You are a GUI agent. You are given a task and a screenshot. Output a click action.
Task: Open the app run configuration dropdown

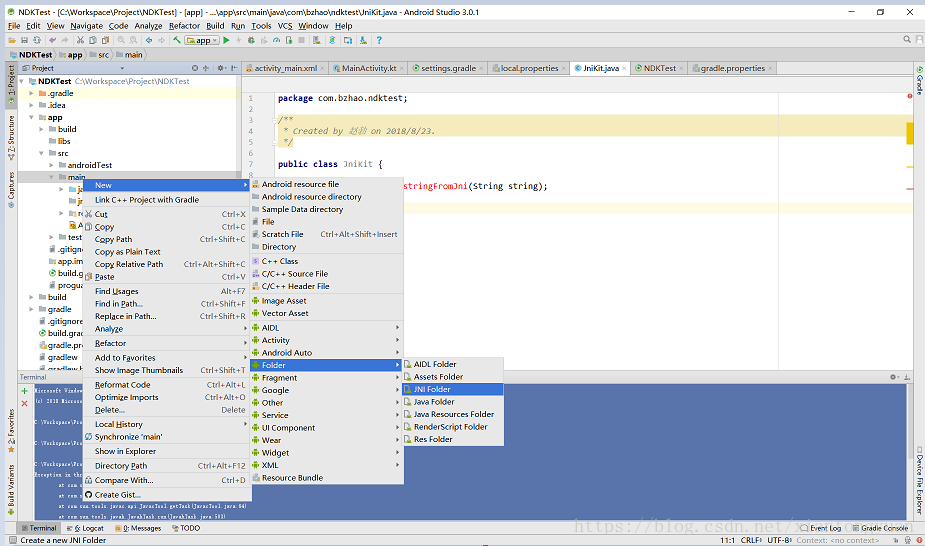[x=202, y=40]
